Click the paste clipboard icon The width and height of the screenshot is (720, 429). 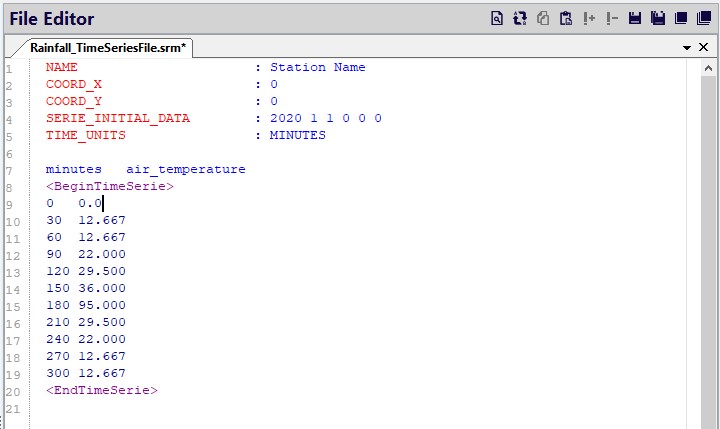point(566,18)
